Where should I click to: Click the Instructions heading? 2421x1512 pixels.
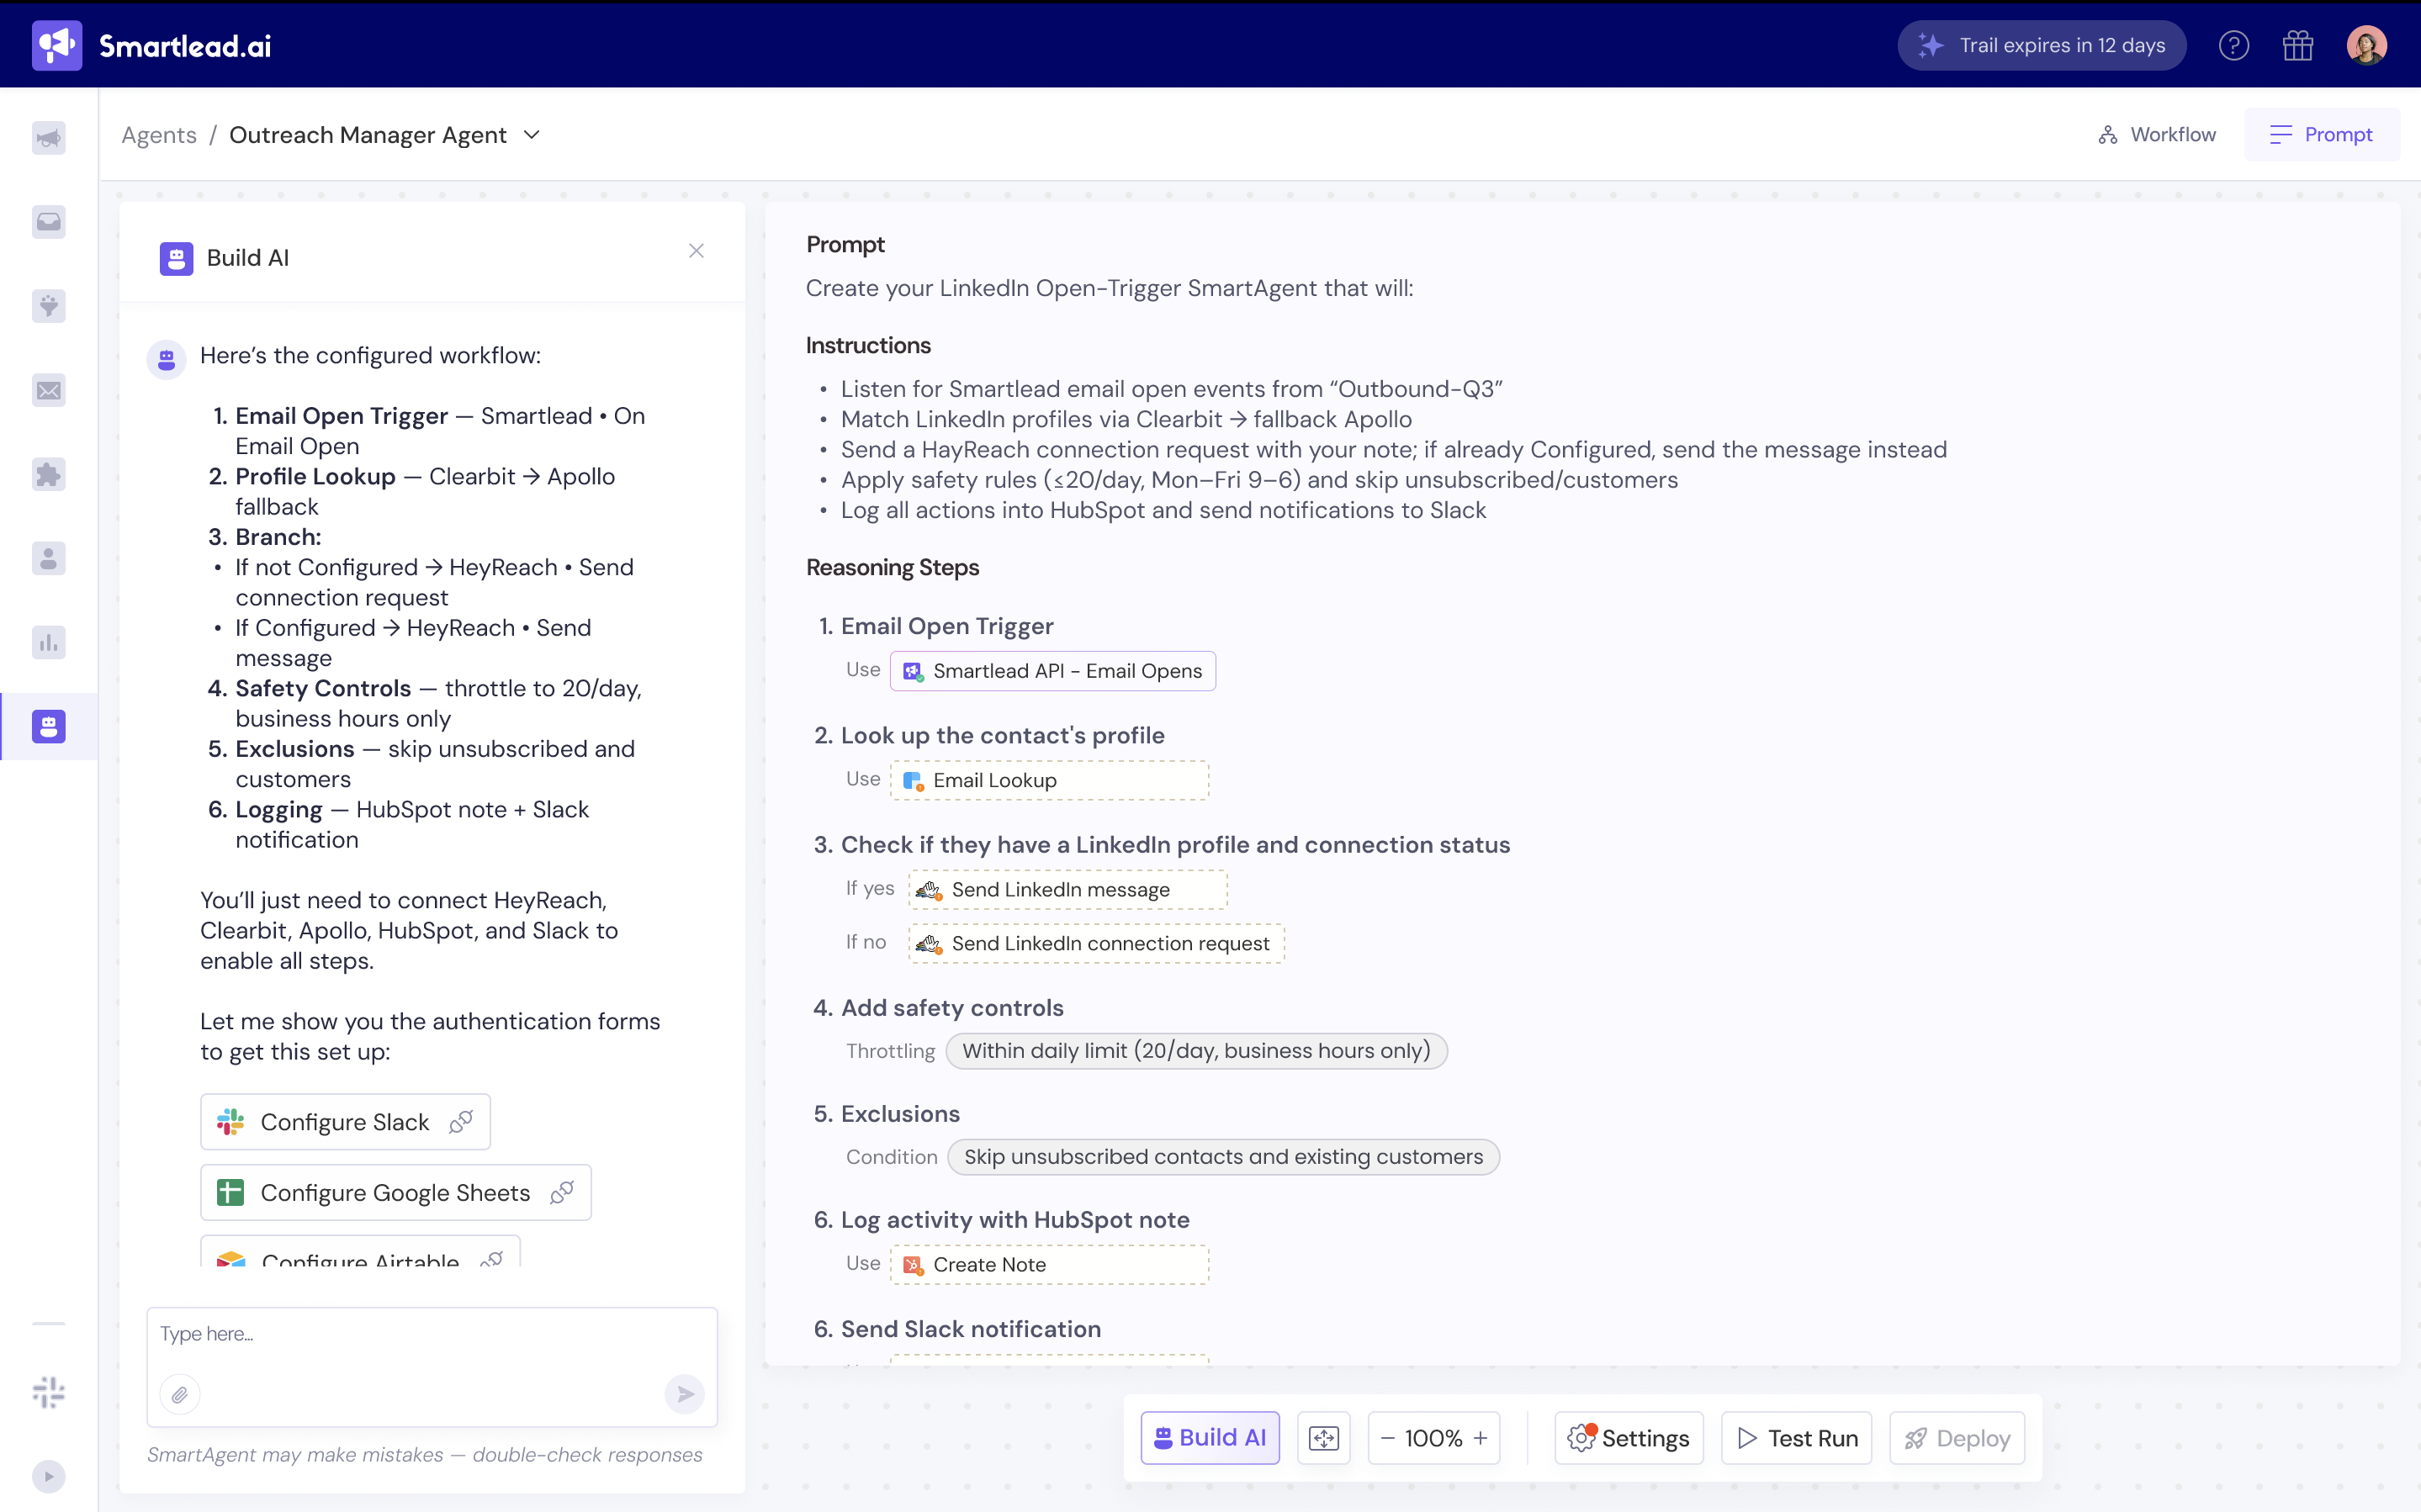(868, 345)
